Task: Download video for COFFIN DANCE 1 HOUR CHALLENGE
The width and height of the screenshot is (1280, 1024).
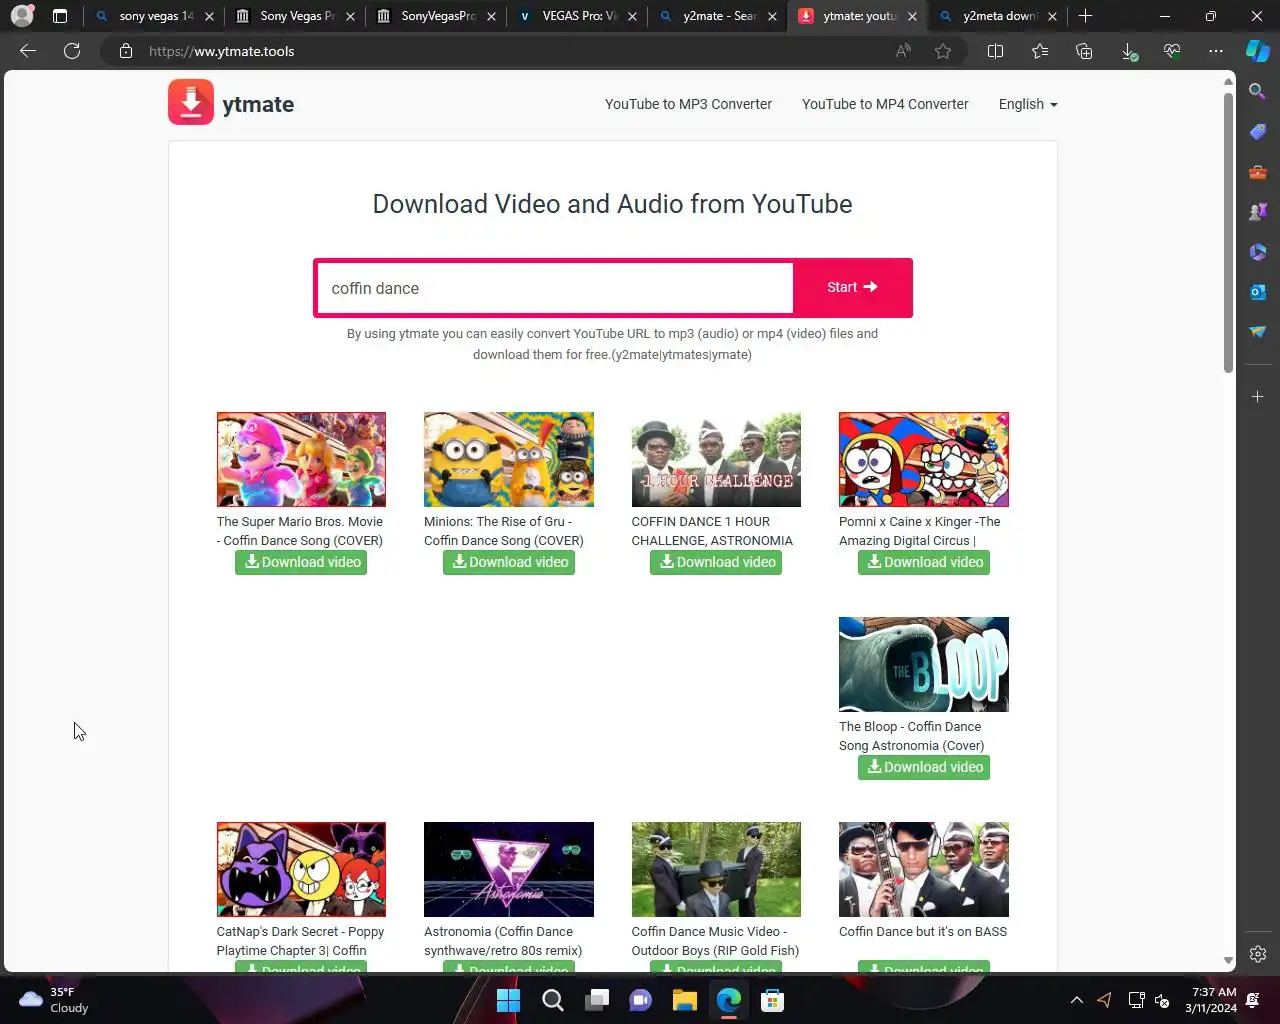Action: click(716, 562)
